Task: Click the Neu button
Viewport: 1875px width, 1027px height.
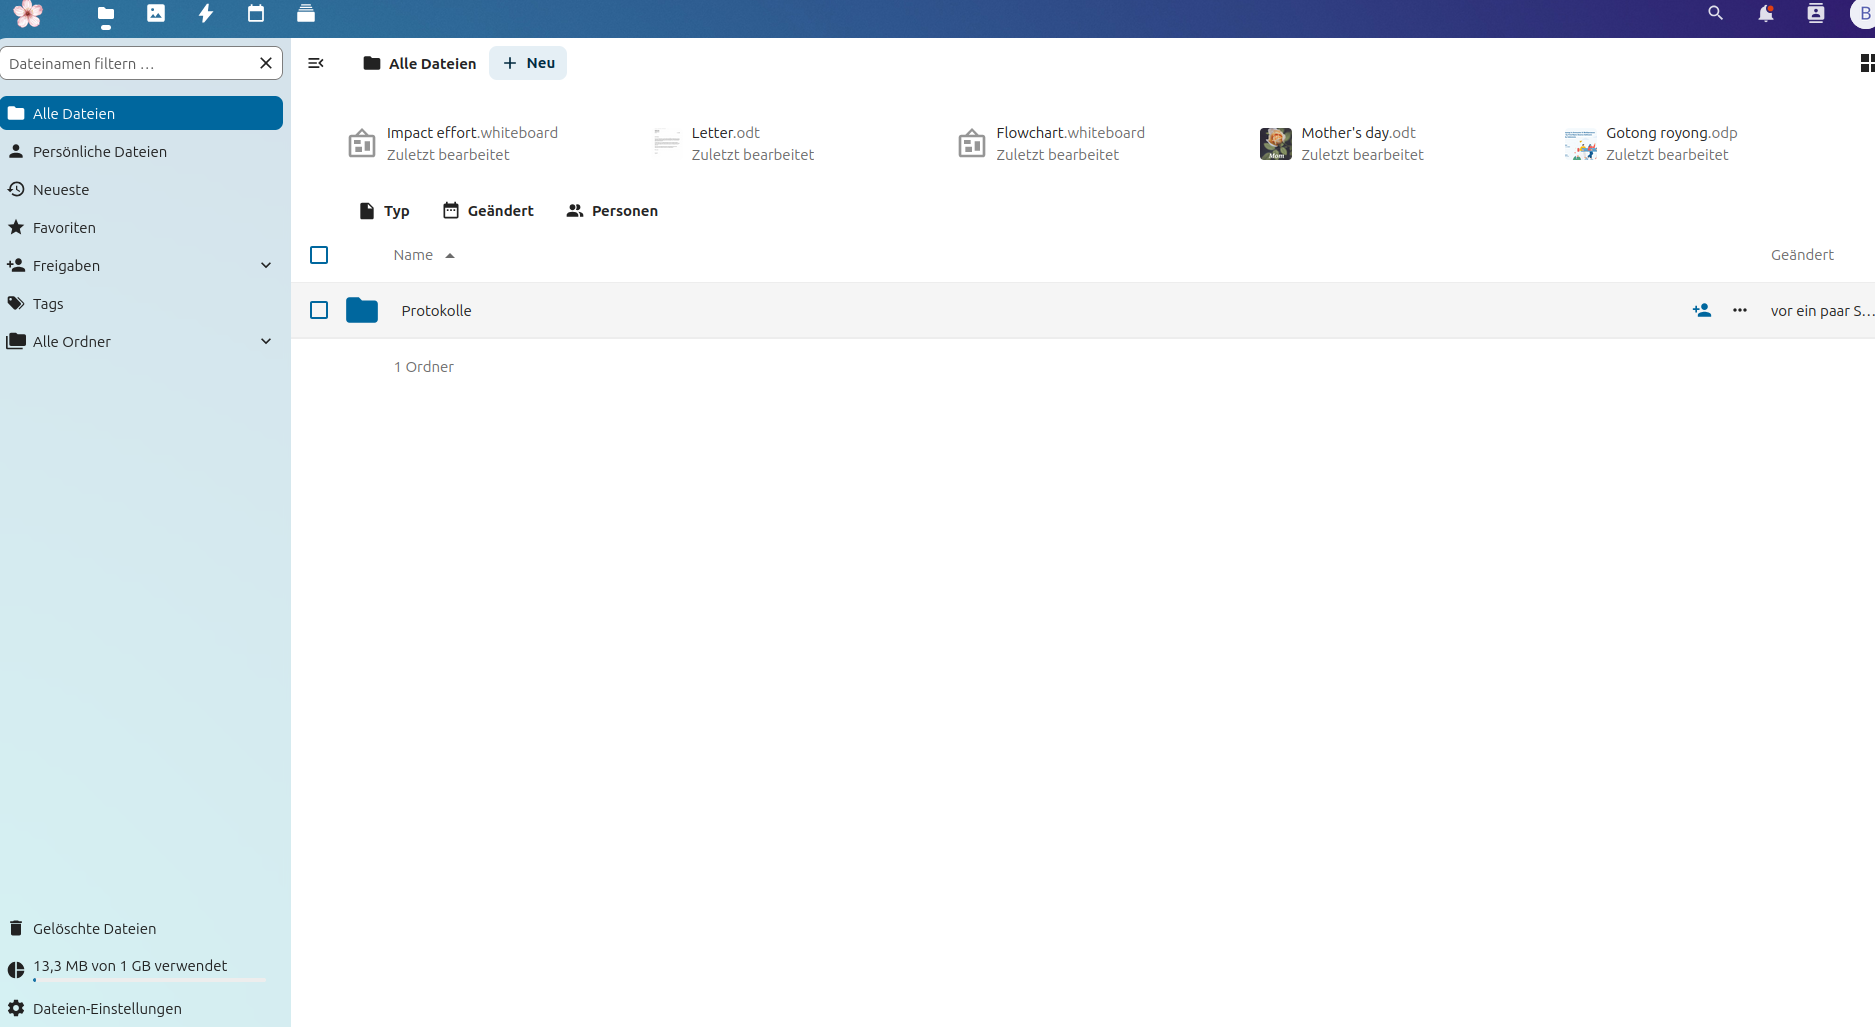Action: tap(528, 63)
